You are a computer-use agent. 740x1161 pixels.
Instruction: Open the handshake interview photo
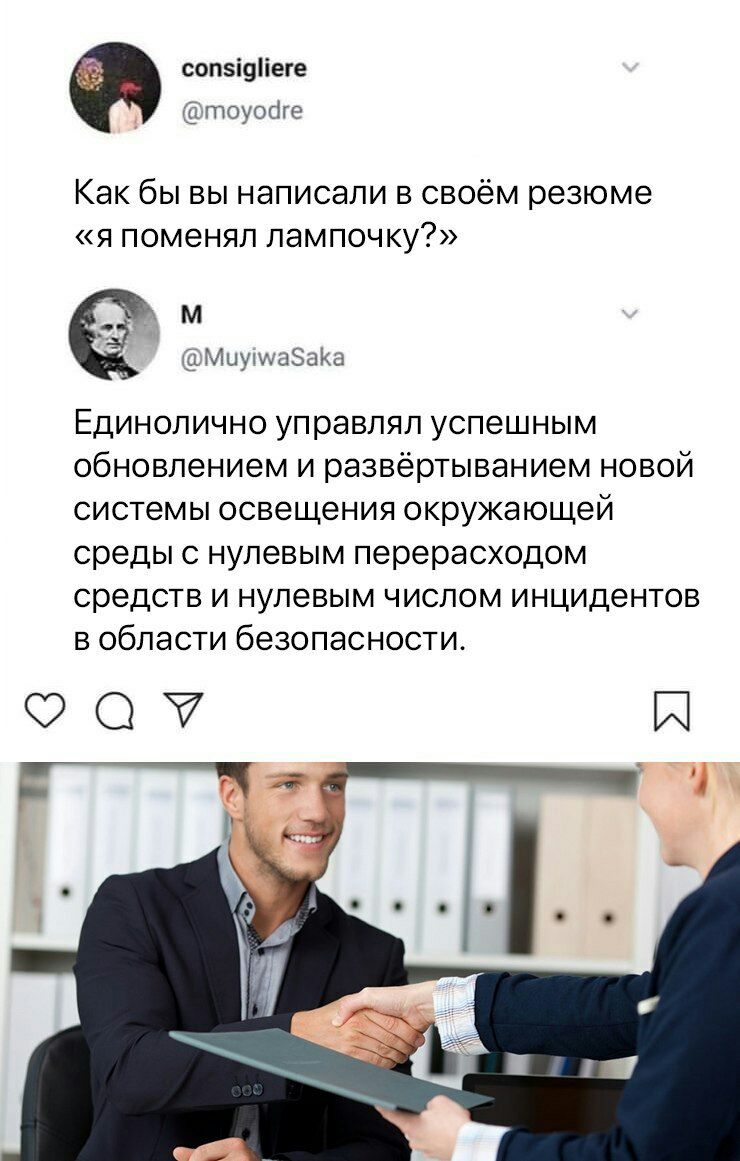pos(370,961)
